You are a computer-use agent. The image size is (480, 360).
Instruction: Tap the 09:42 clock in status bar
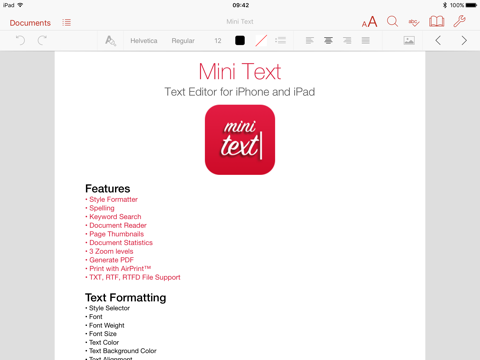coord(241,5)
